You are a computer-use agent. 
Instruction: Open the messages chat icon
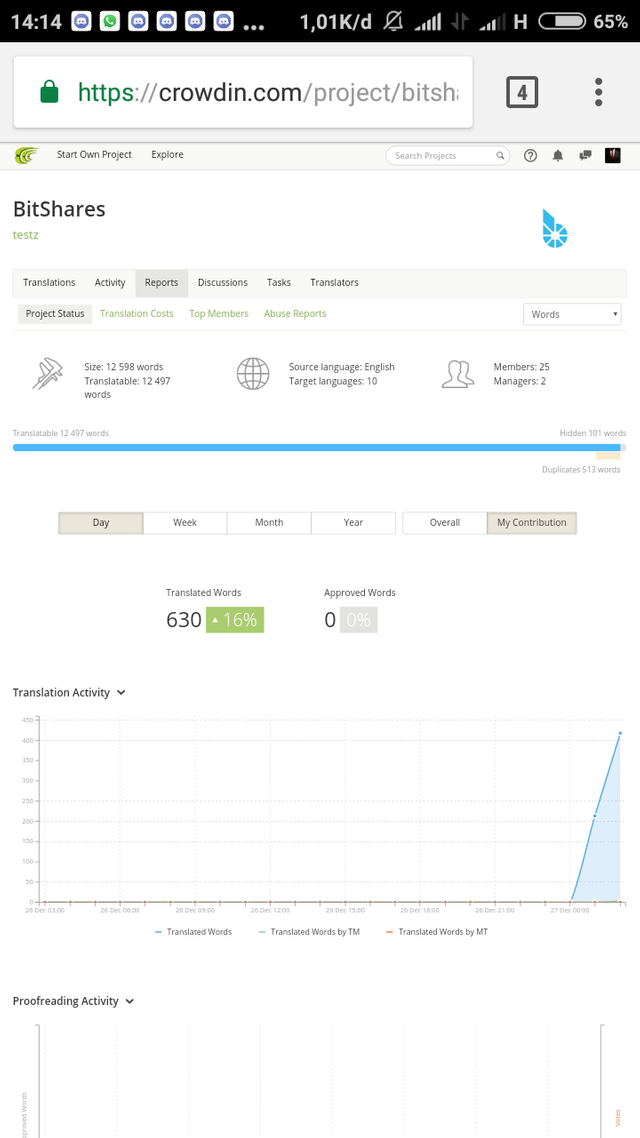(586, 155)
